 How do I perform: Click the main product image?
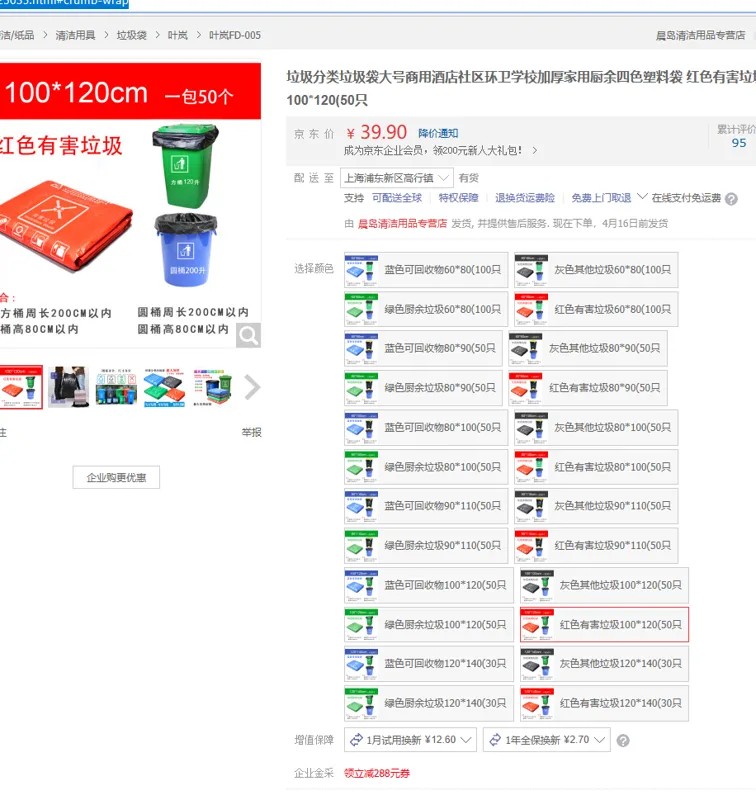[130, 206]
